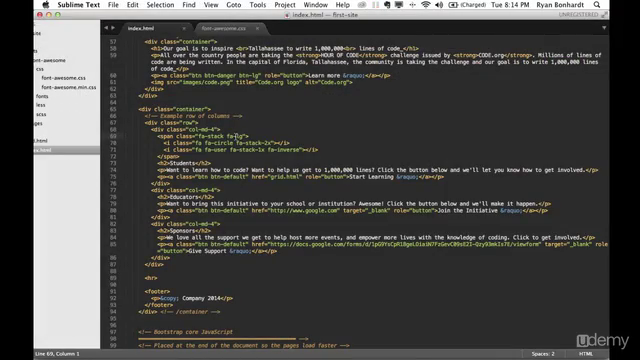Open the Window menu
The height and width of the screenshot is (360, 640).
[x=316, y=5]
